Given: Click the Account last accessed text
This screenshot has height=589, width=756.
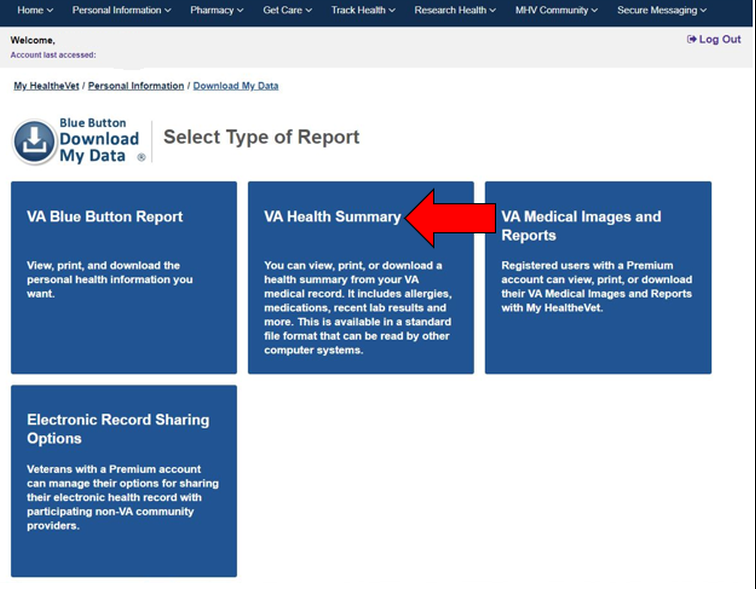Looking at the screenshot, I should click(x=53, y=55).
